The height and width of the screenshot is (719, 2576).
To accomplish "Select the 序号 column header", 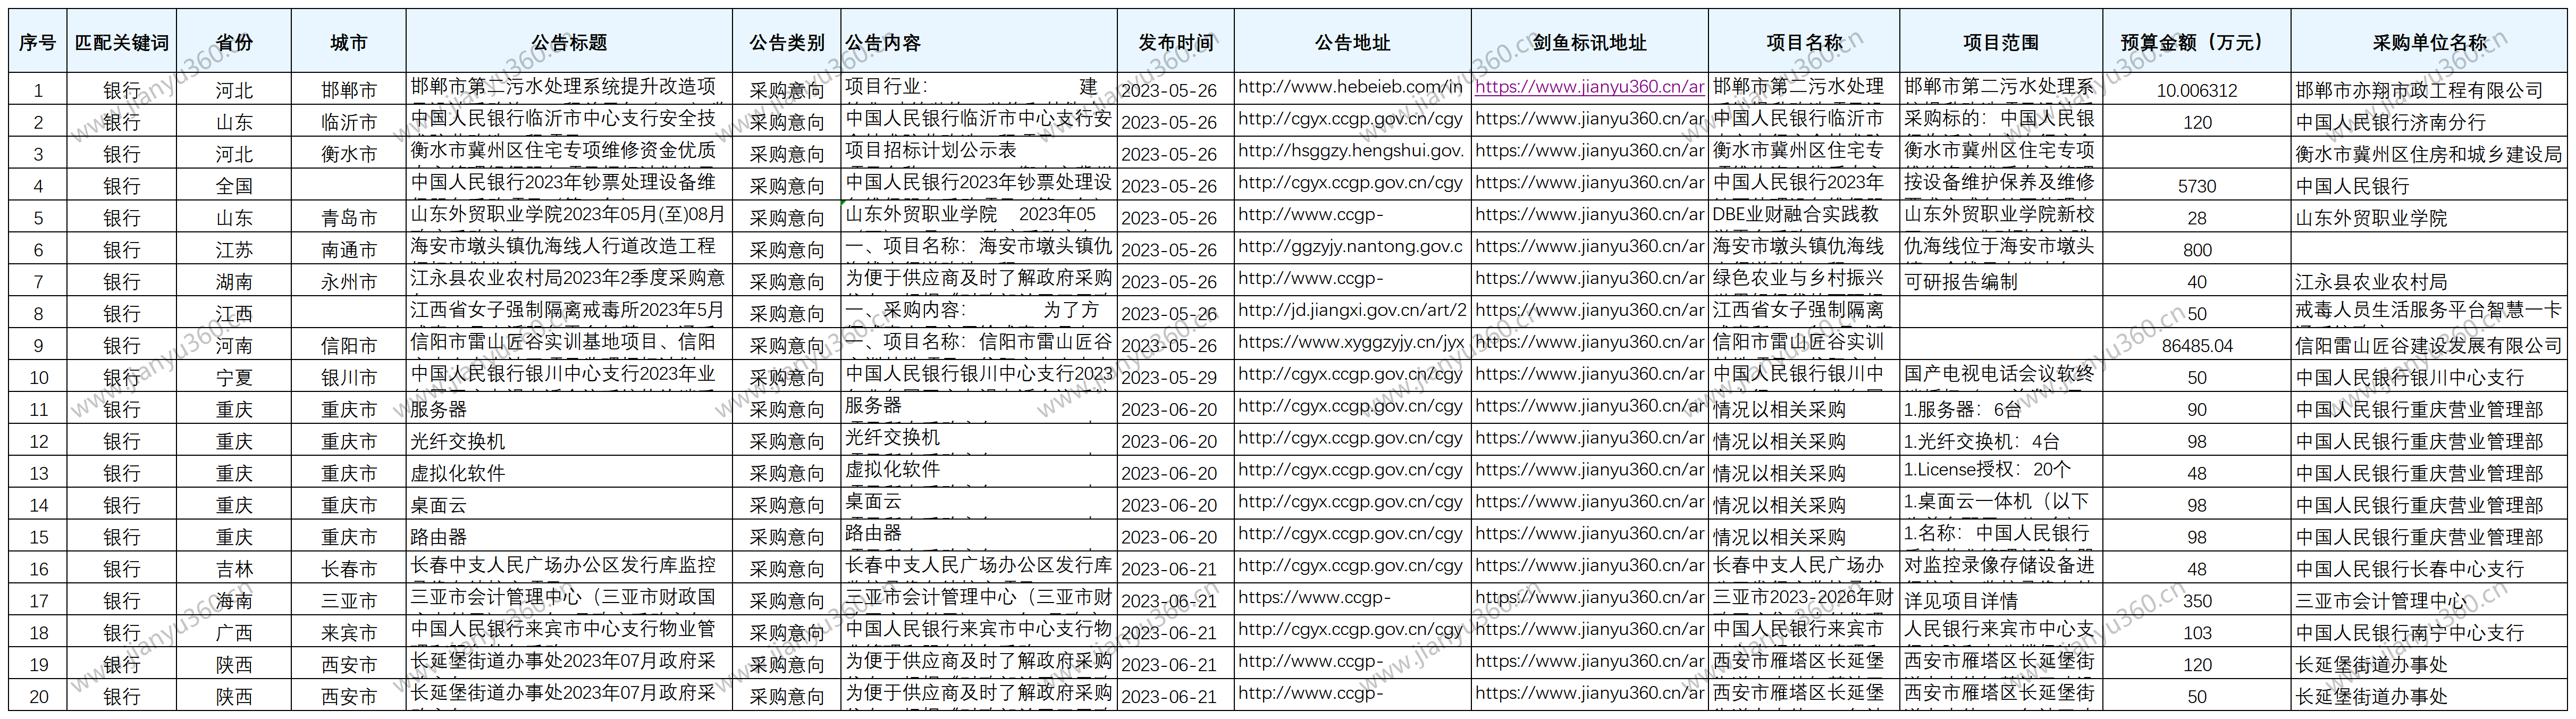I will [38, 42].
